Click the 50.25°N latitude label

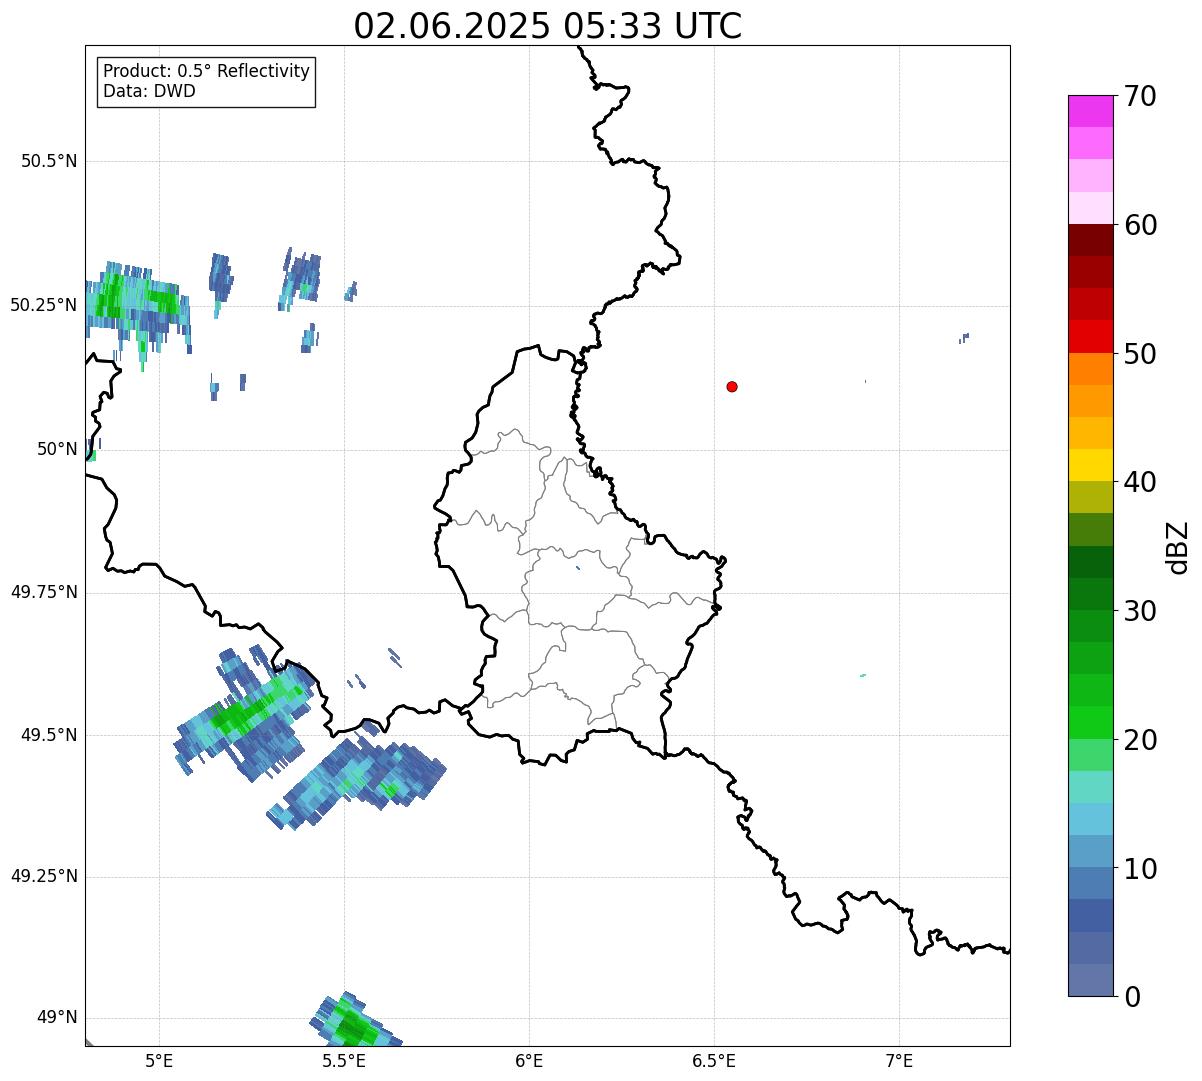click(43, 305)
